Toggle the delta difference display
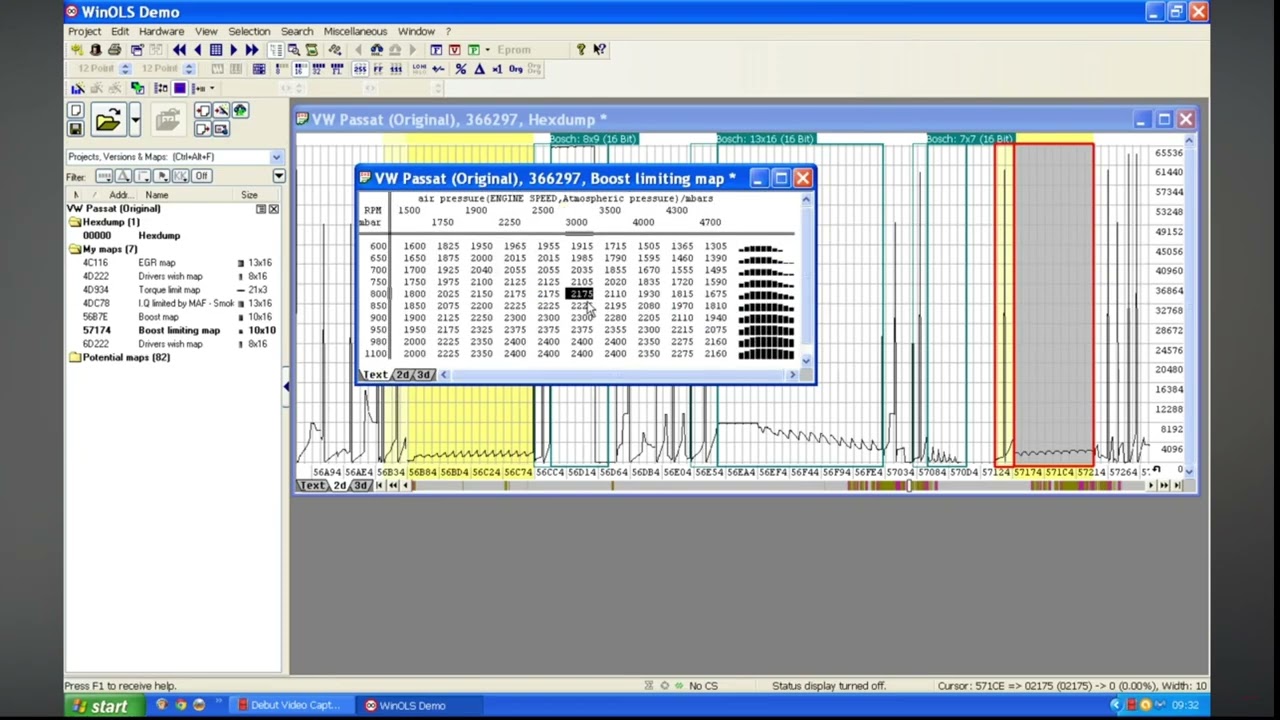Screen dimensions: 1280x720 coord(479,69)
